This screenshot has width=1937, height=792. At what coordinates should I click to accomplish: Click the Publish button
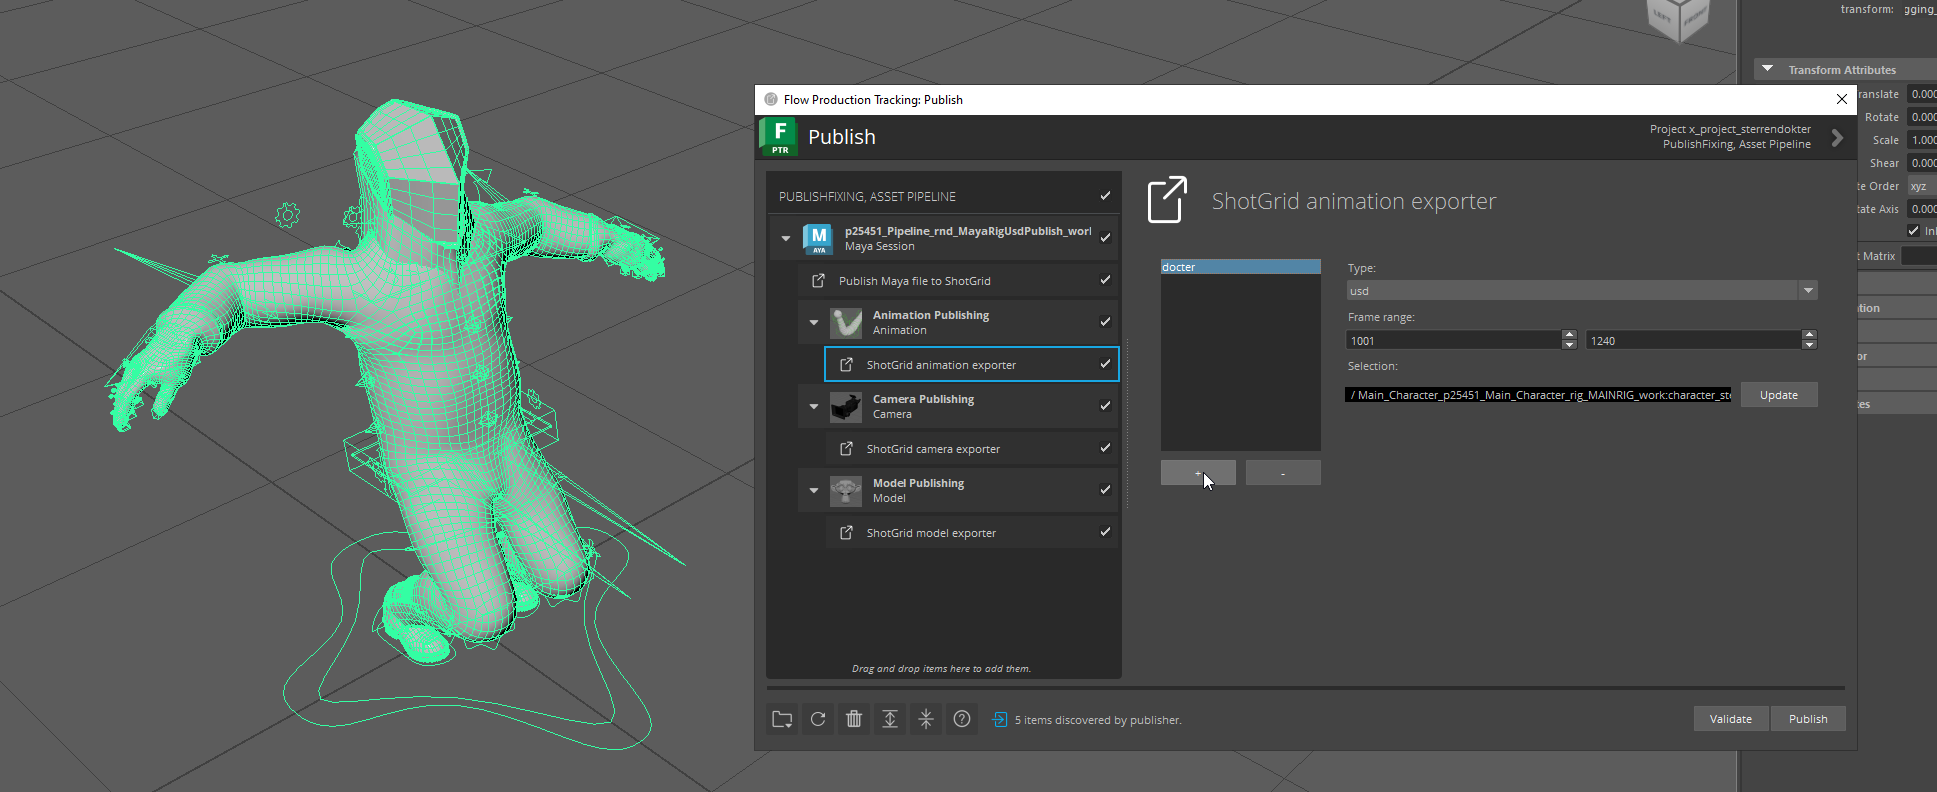(1808, 719)
